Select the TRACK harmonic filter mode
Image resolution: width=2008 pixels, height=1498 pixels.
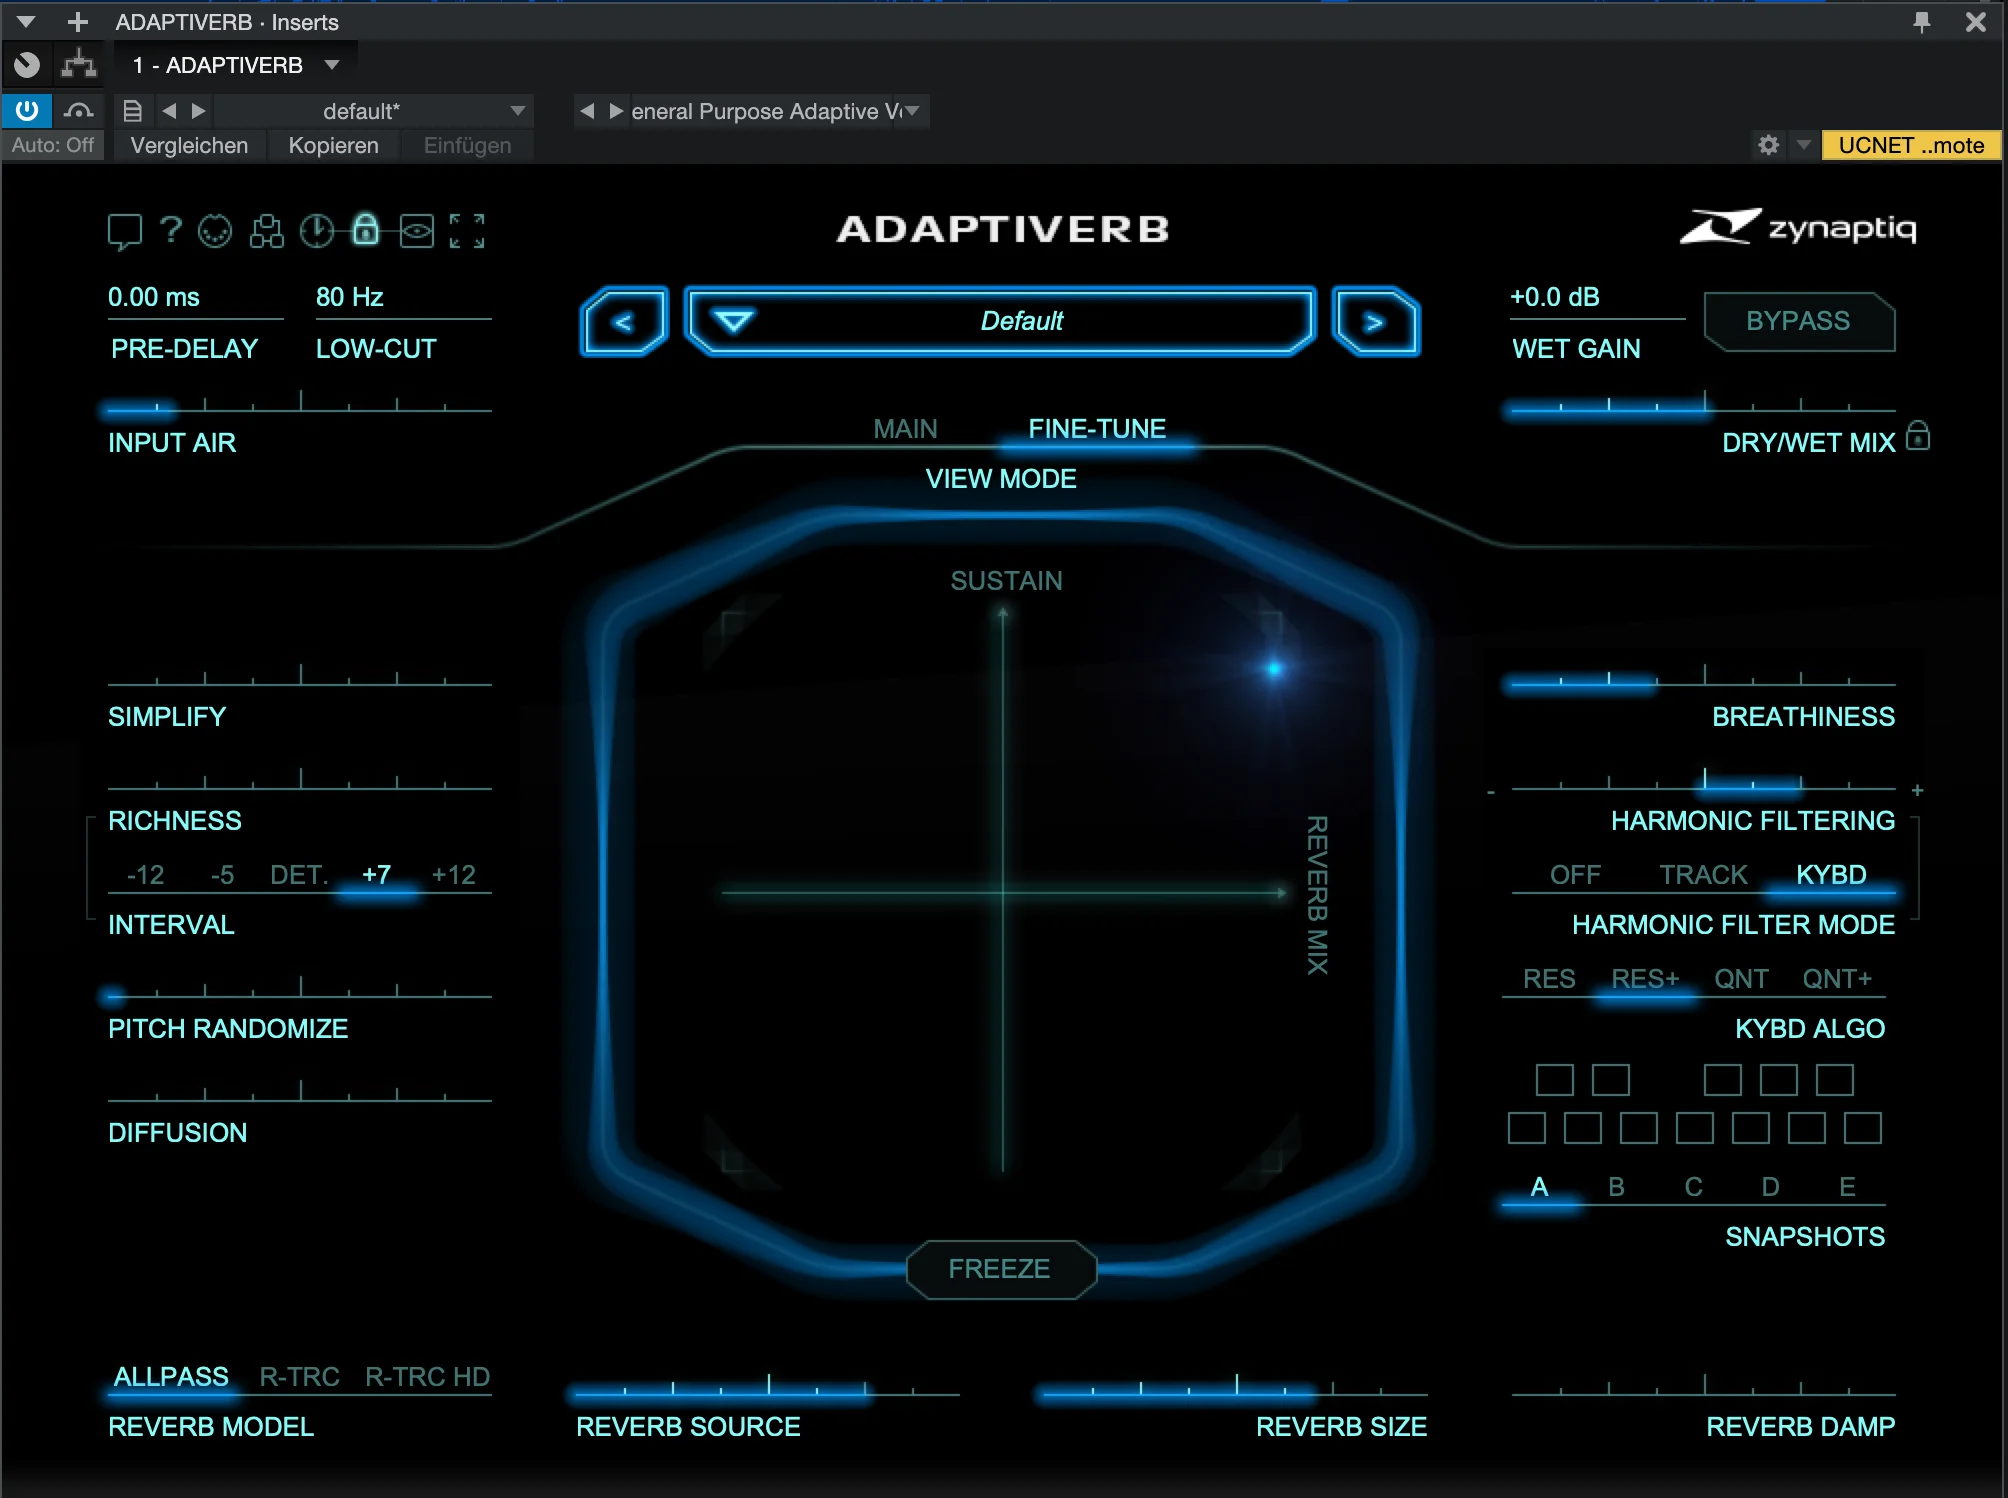click(x=1703, y=875)
